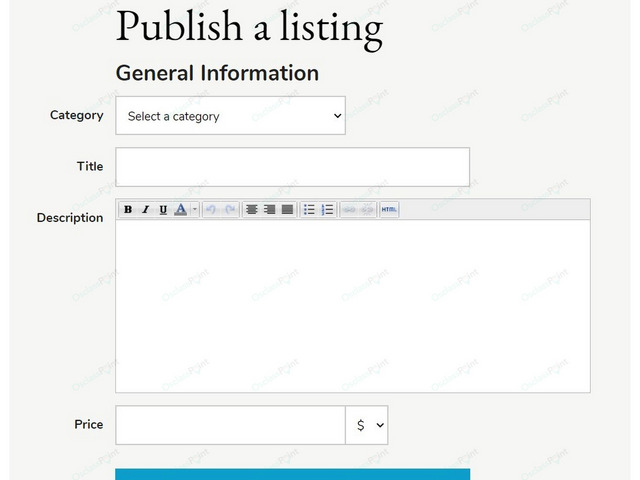The width and height of the screenshot is (640, 480).
Task: Click inside the Price input field
Action: (231, 425)
